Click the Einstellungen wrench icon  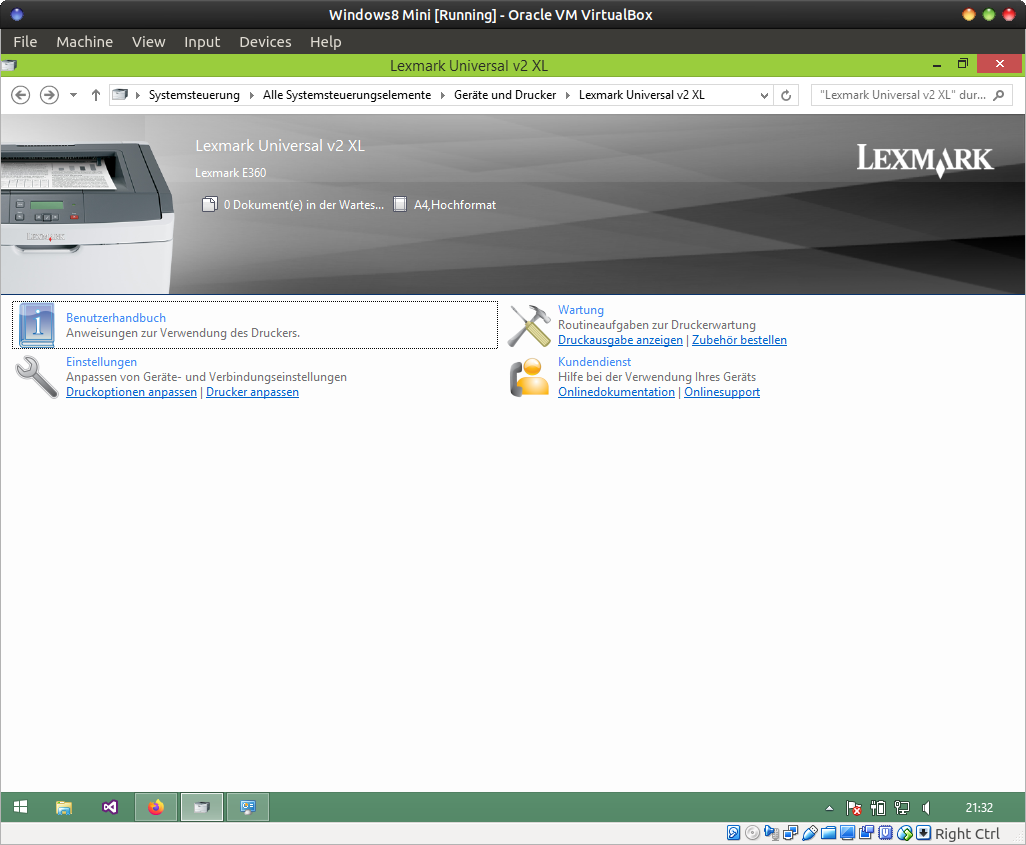tap(36, 377)
